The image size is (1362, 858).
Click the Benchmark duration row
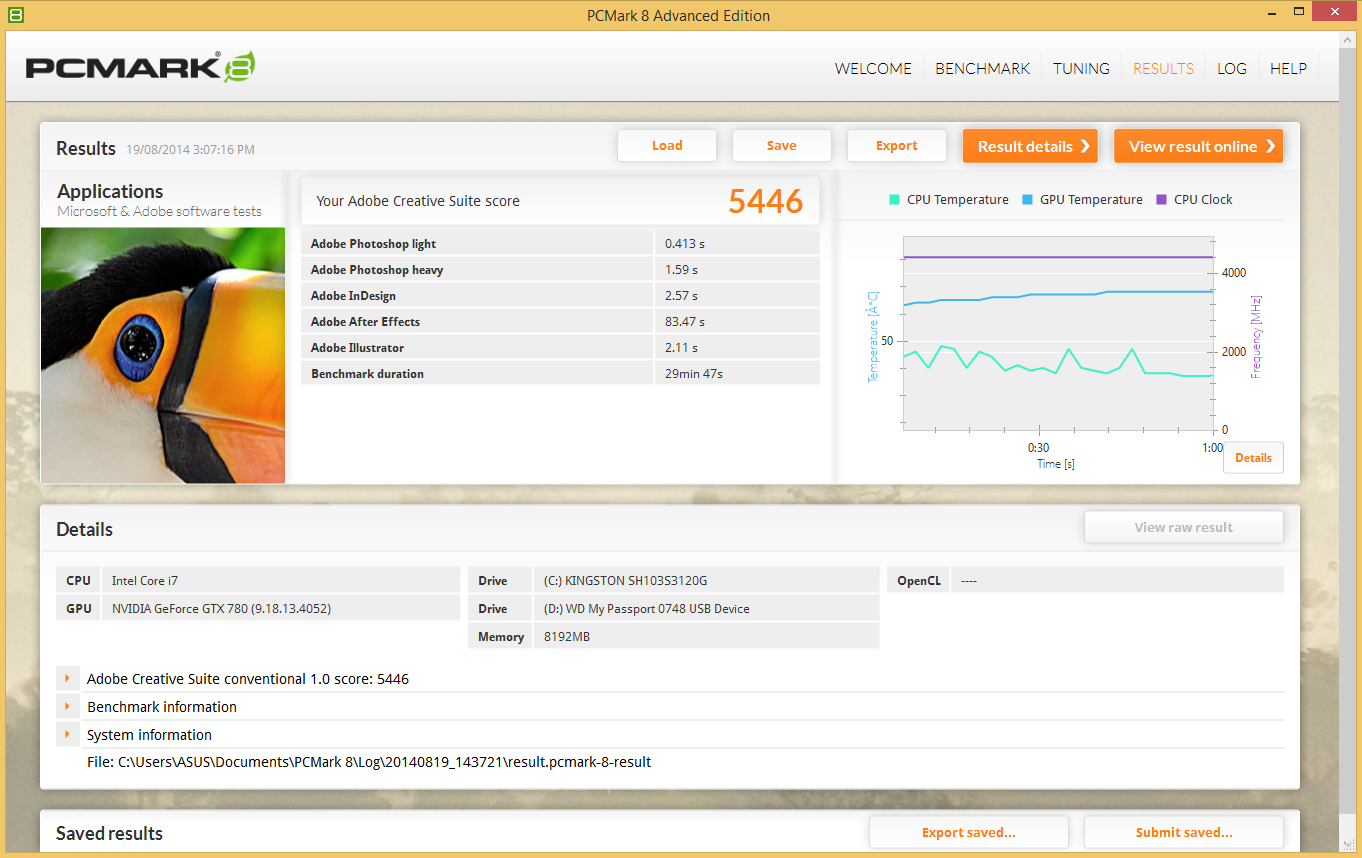click(x=560, y=373)
